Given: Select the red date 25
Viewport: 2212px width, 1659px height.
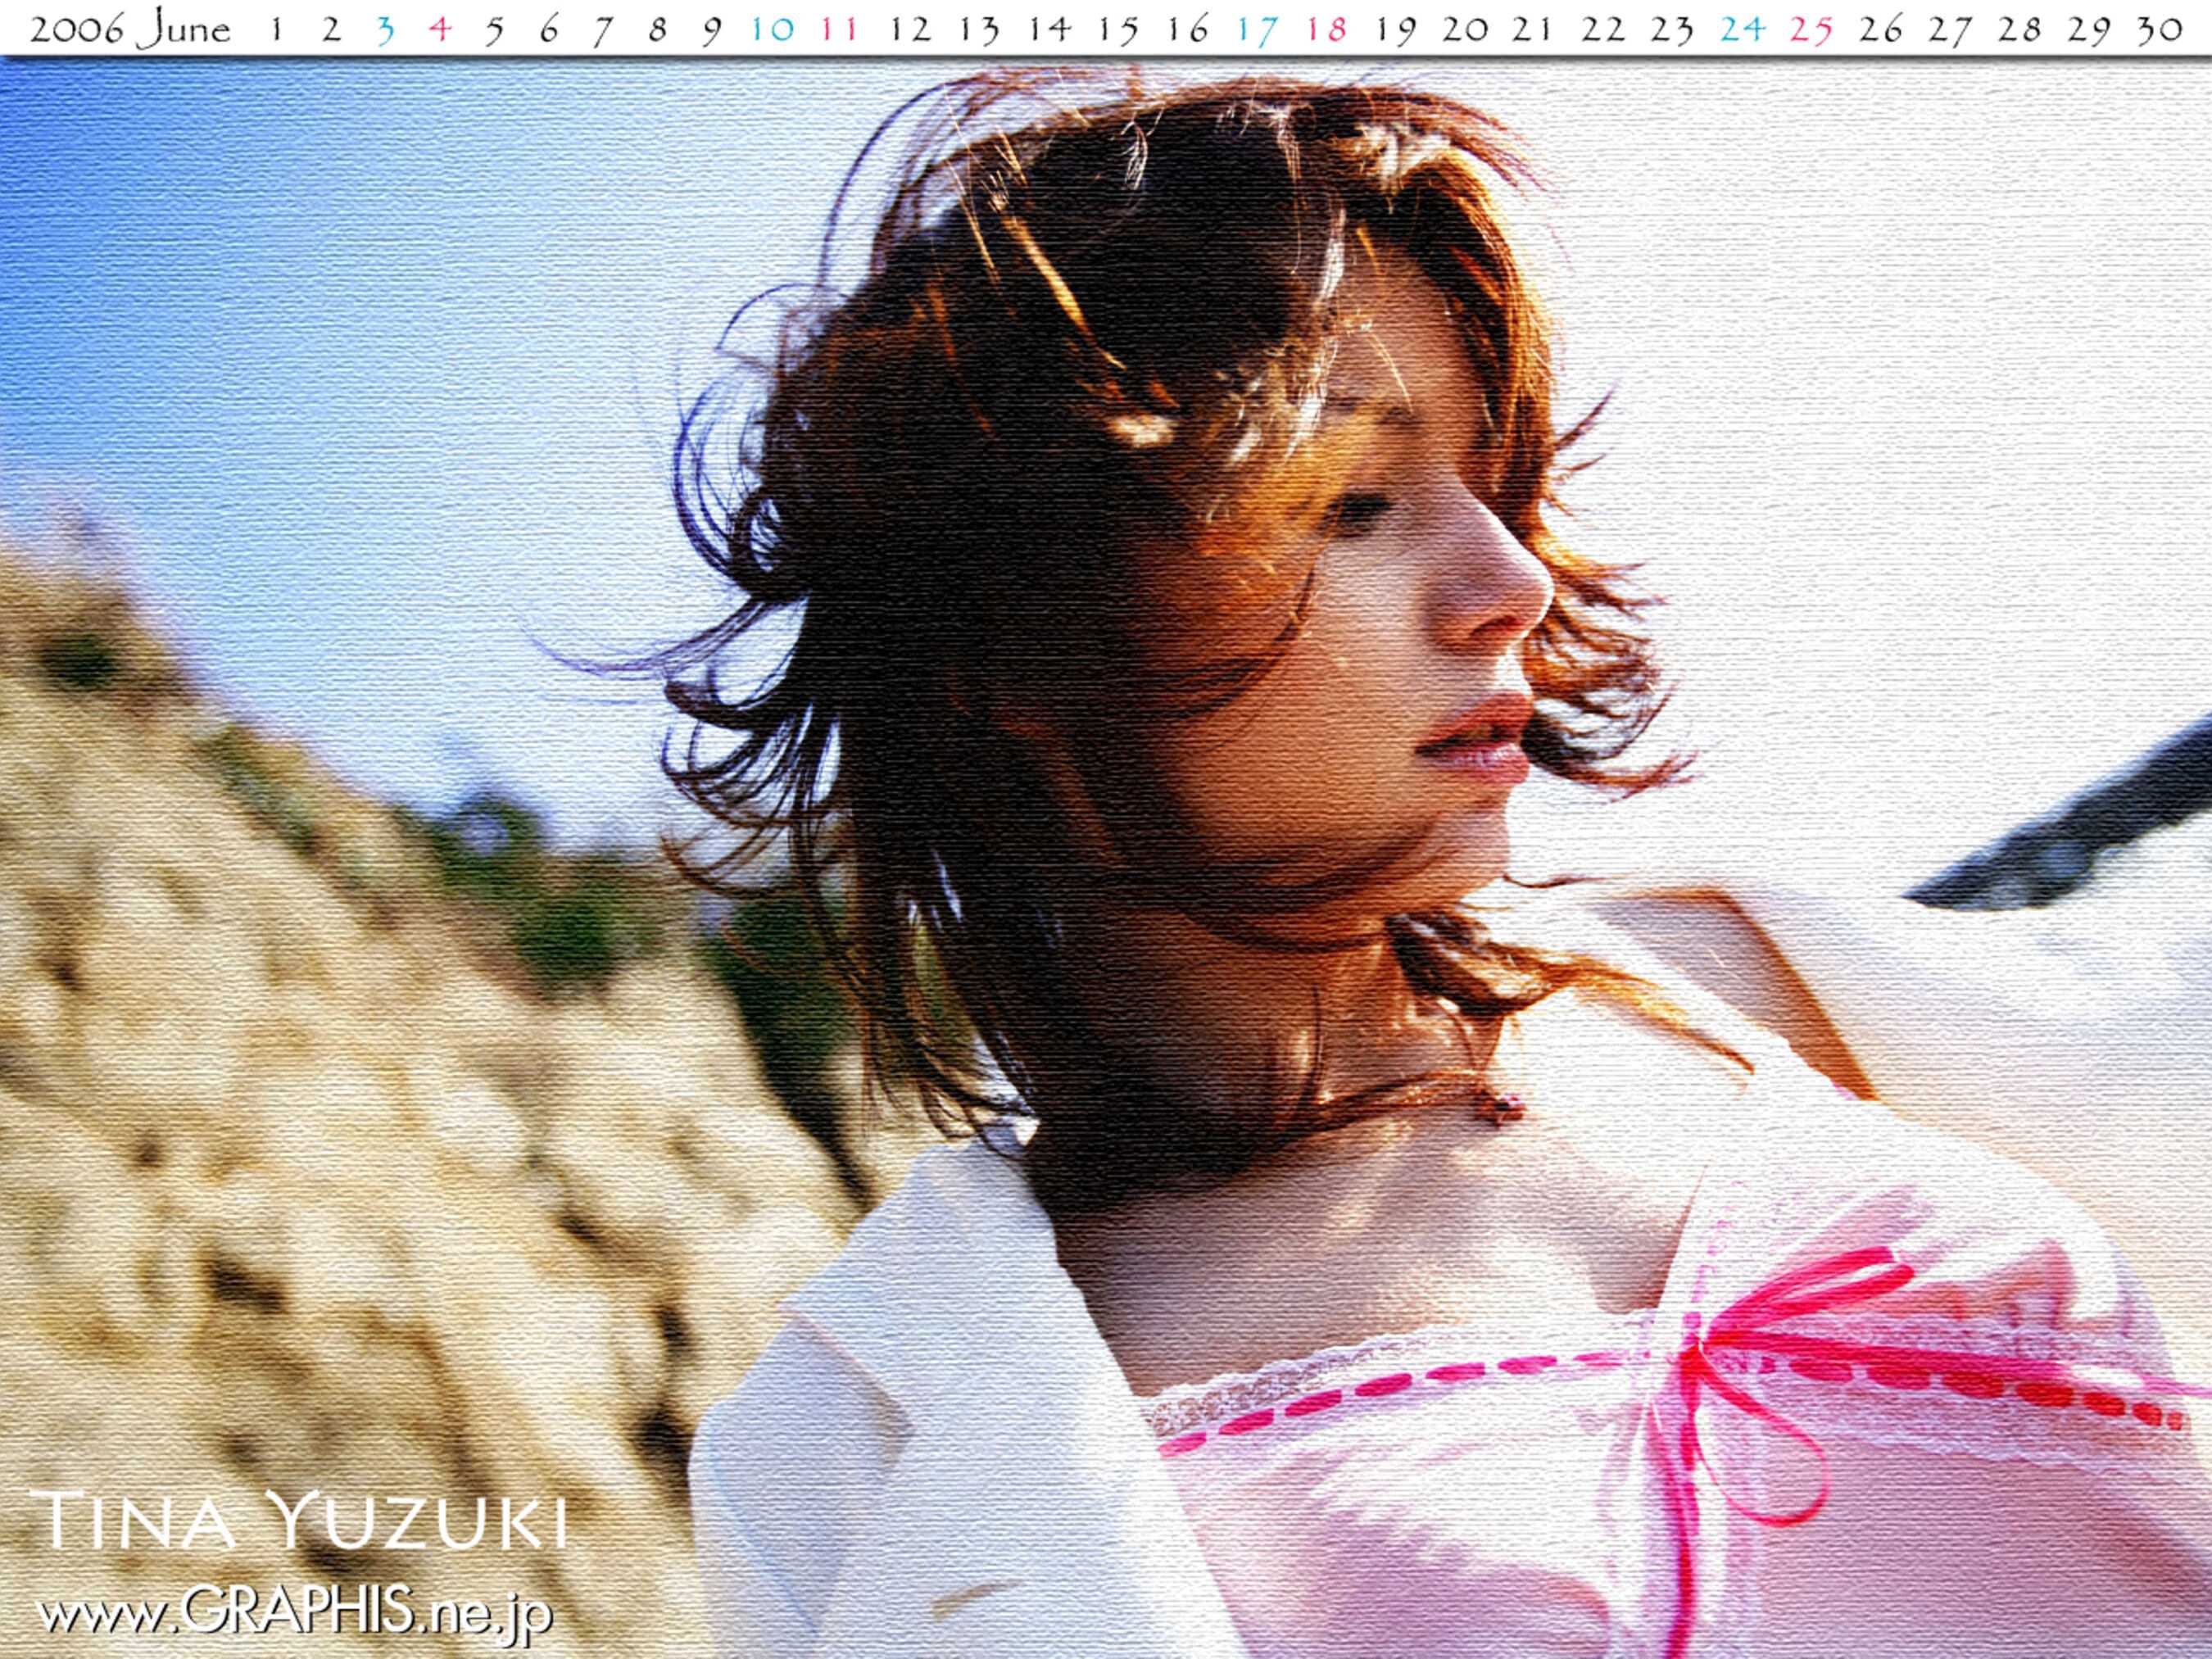Looking at the screenshot, I should 1811,30.
